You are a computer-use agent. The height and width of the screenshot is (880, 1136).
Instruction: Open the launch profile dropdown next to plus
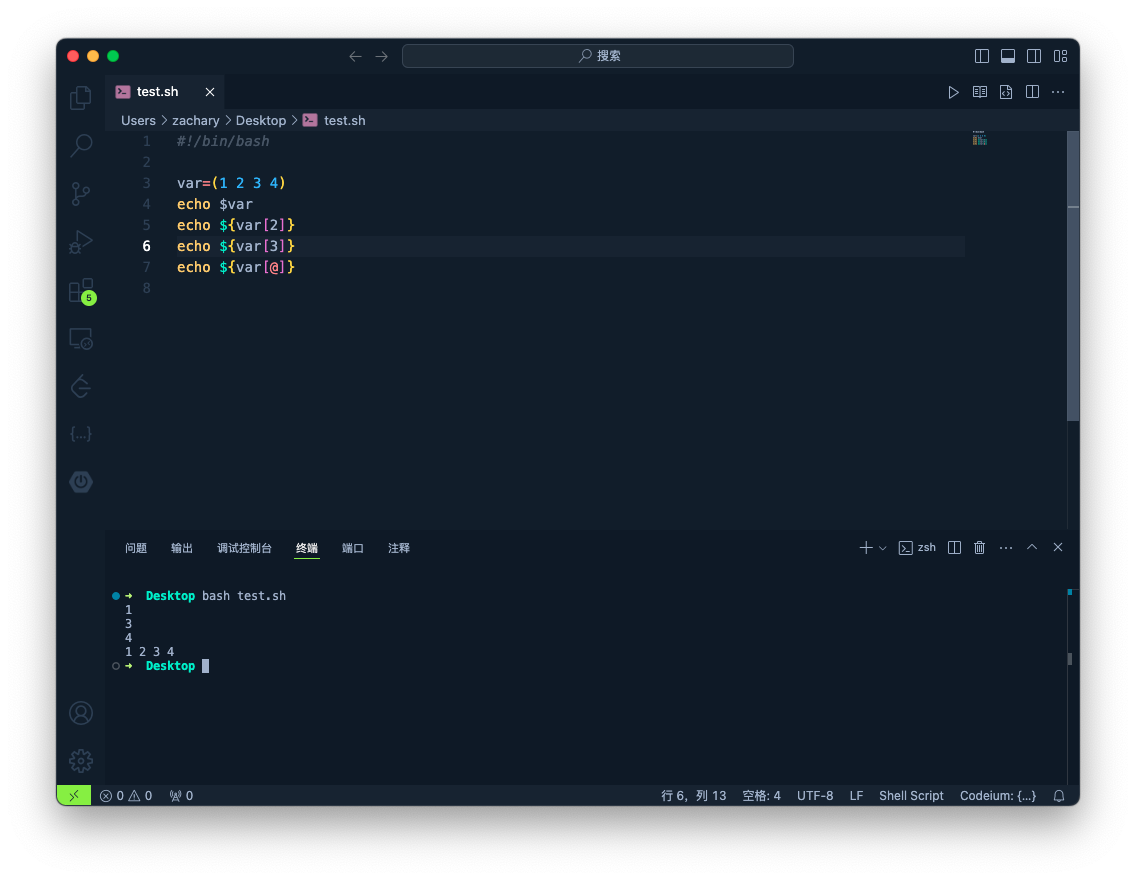click(x=882, y=548)
